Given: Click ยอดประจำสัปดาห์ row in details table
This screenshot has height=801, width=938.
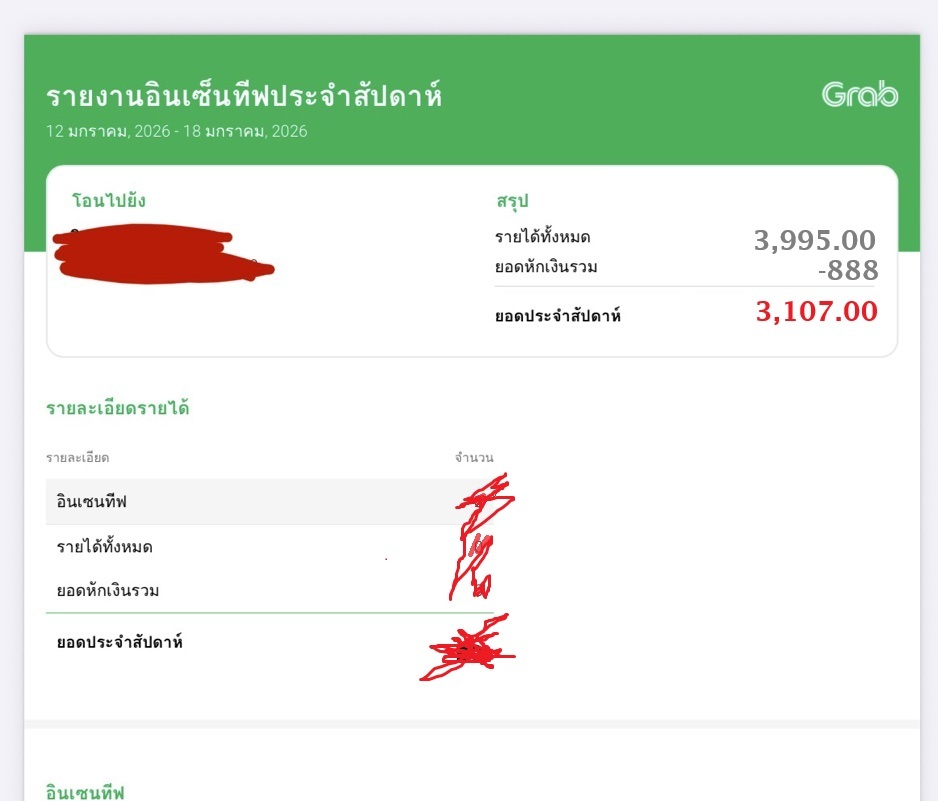Looking at the screenshot, I should tap(119, 642).
